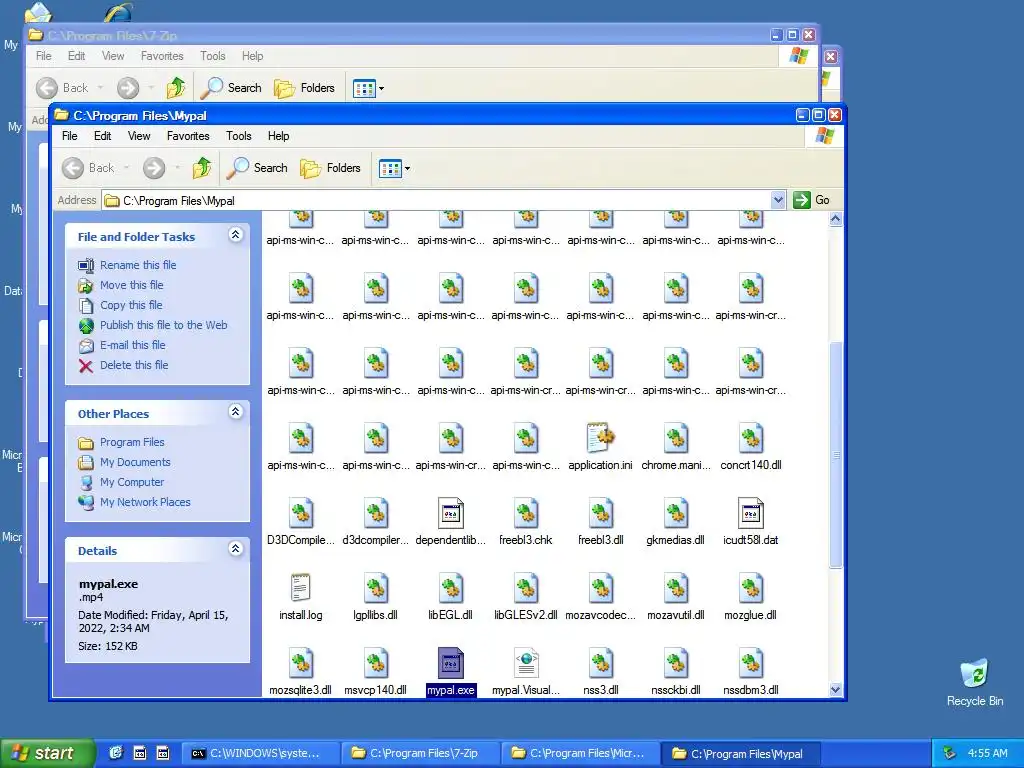Open the Back history dropdown in Mypal window
This screenshot has width=1024, height=768.
pos(127,168)
